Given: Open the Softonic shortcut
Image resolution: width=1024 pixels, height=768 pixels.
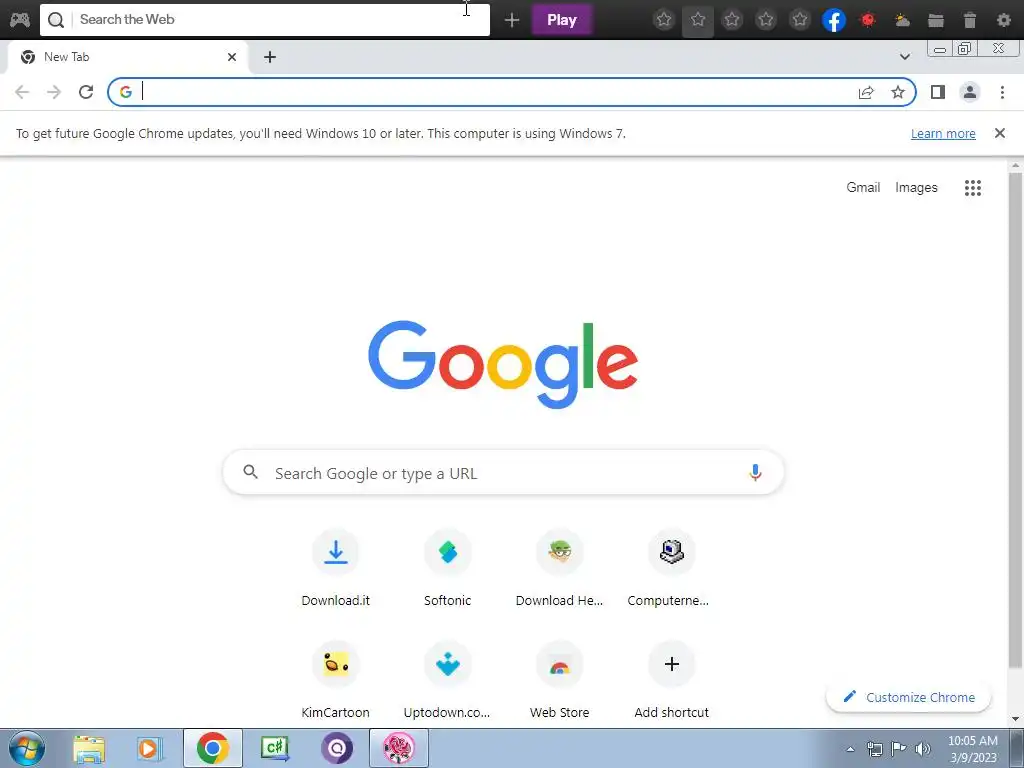Looking at the screenshot, I should point(447,567).
